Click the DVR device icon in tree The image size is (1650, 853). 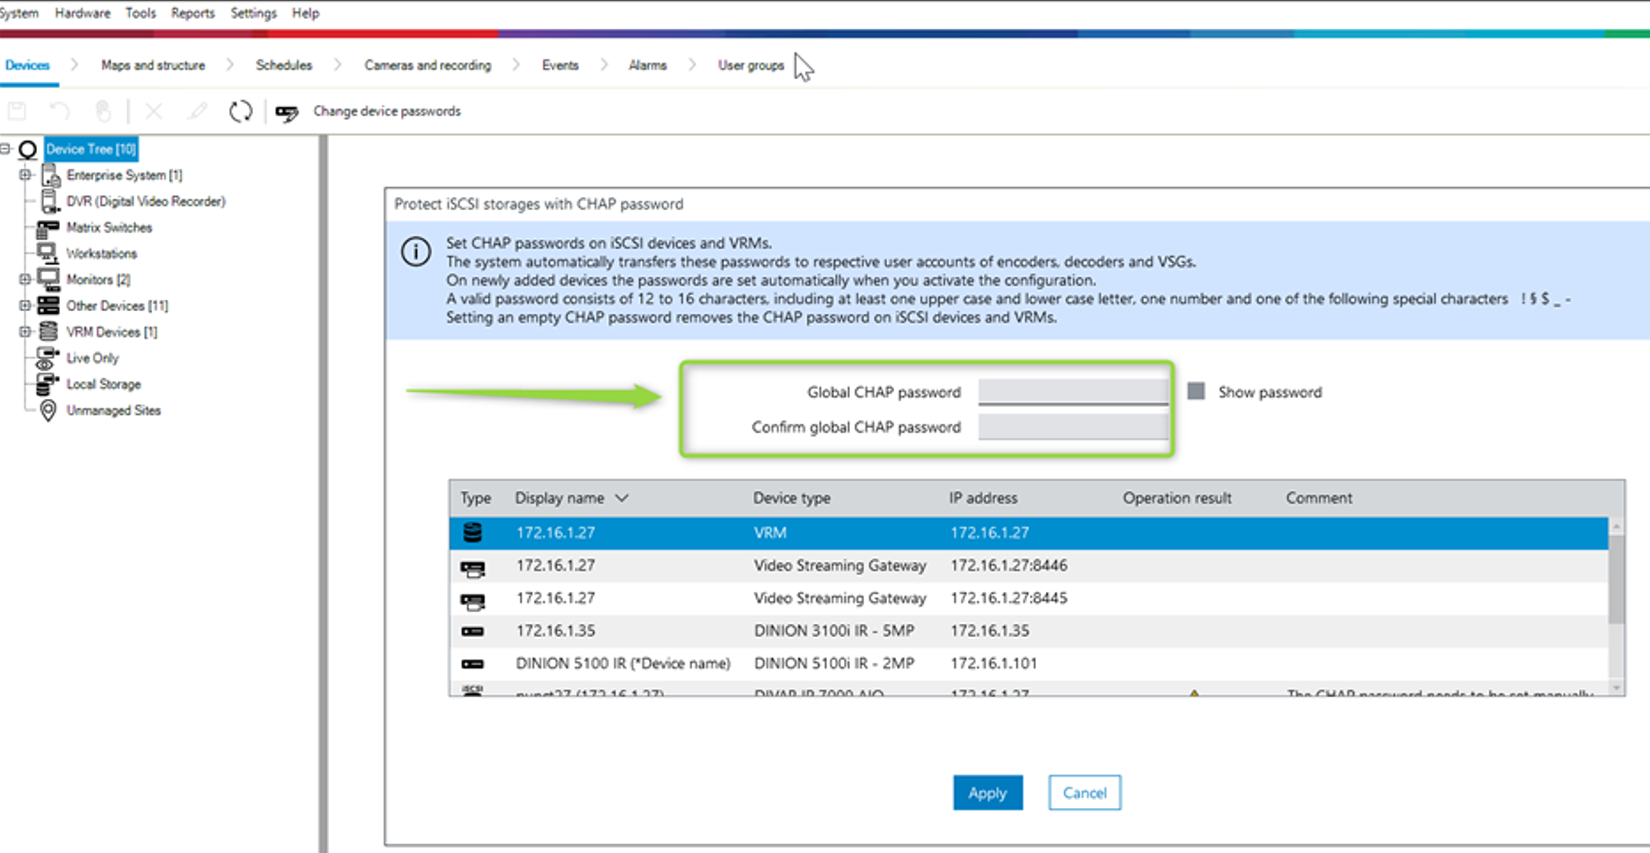click(49, 201)
